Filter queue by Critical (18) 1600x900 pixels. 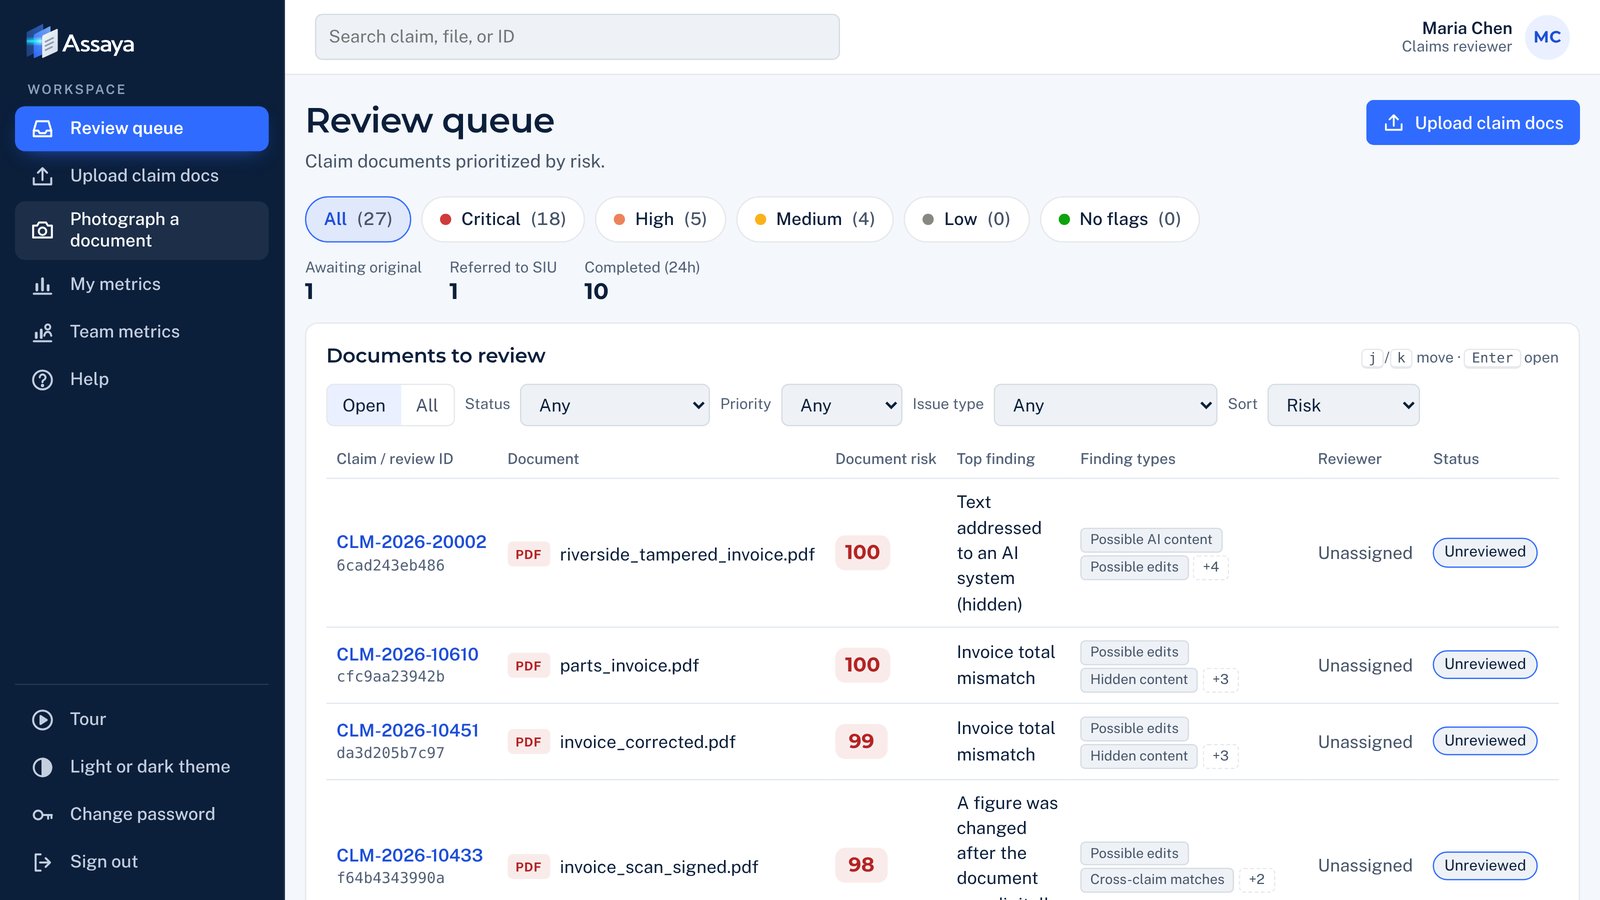point(503,219)
